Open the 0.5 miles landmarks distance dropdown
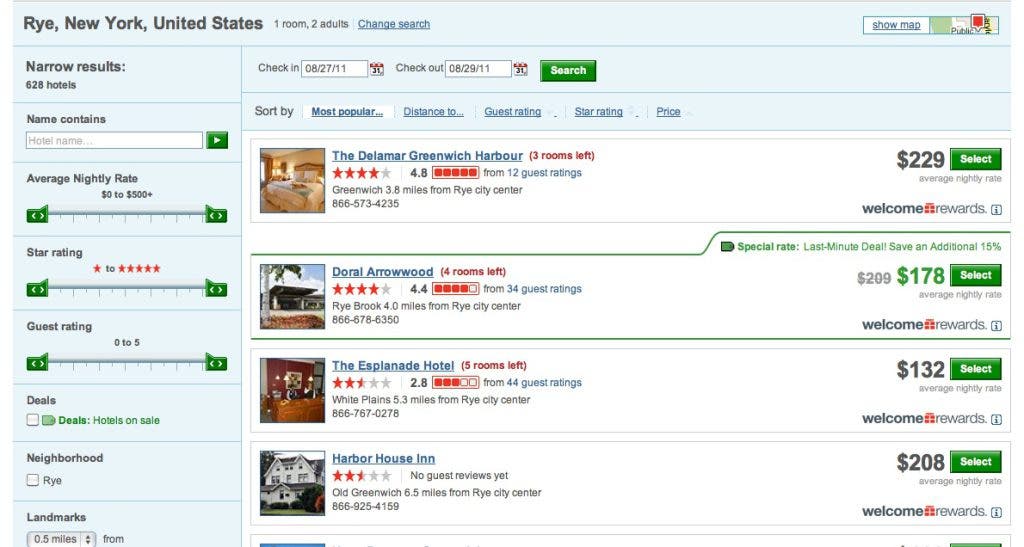The width and height of the screenshot is (1024, 547). 62,539
